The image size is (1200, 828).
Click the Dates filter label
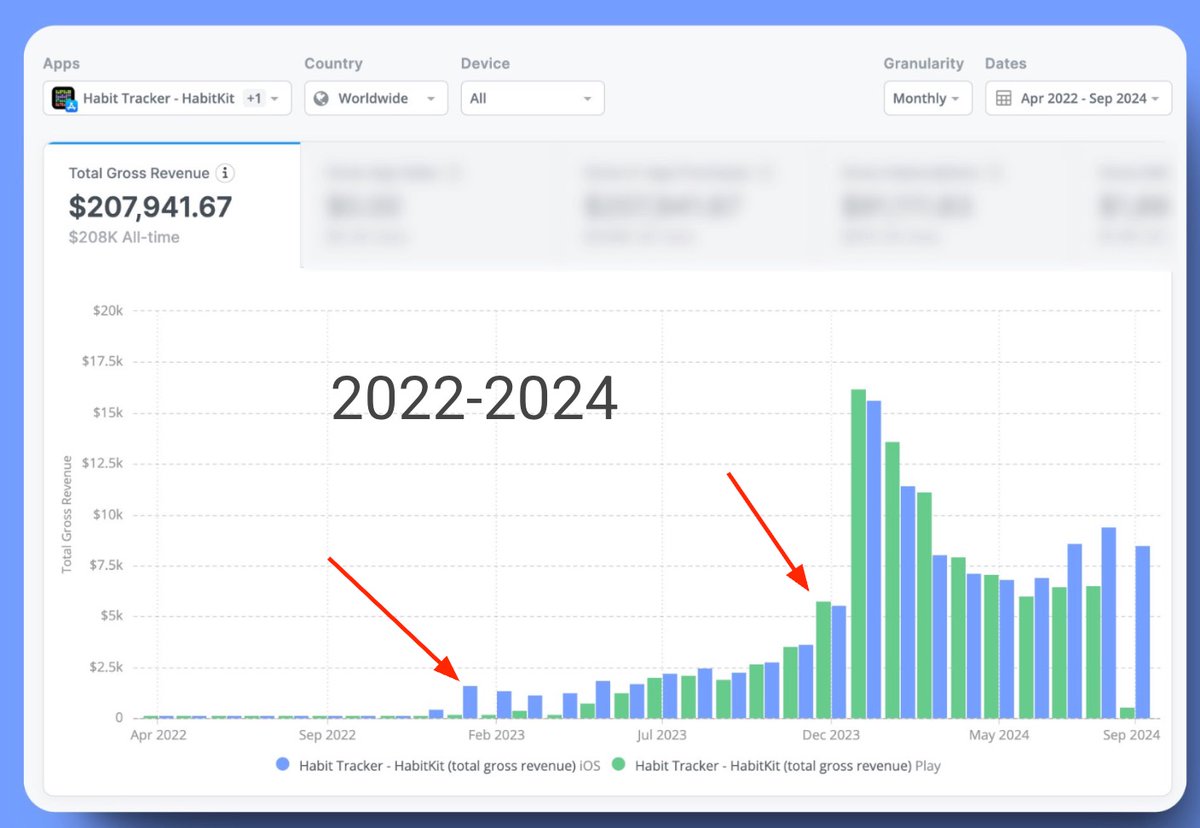click(1006, 63)
